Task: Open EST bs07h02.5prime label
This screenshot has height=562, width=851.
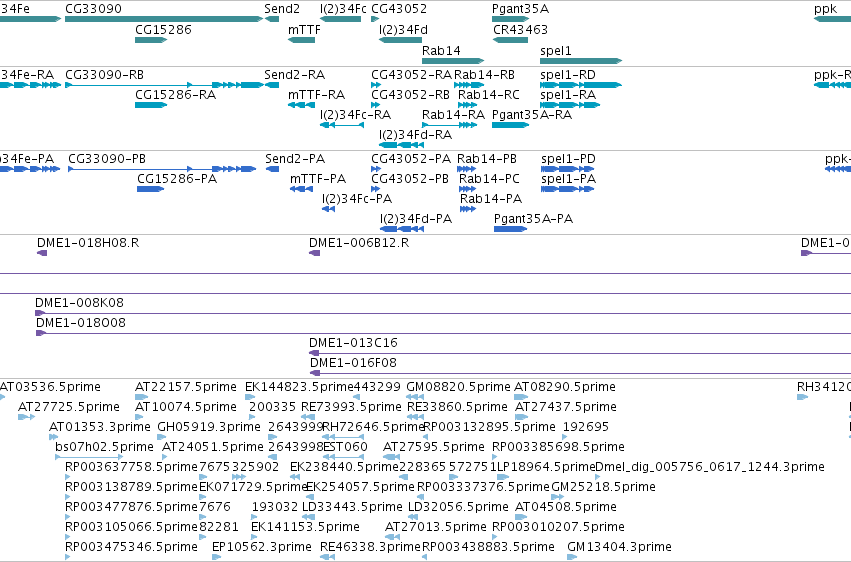Action: coord(105,447)
